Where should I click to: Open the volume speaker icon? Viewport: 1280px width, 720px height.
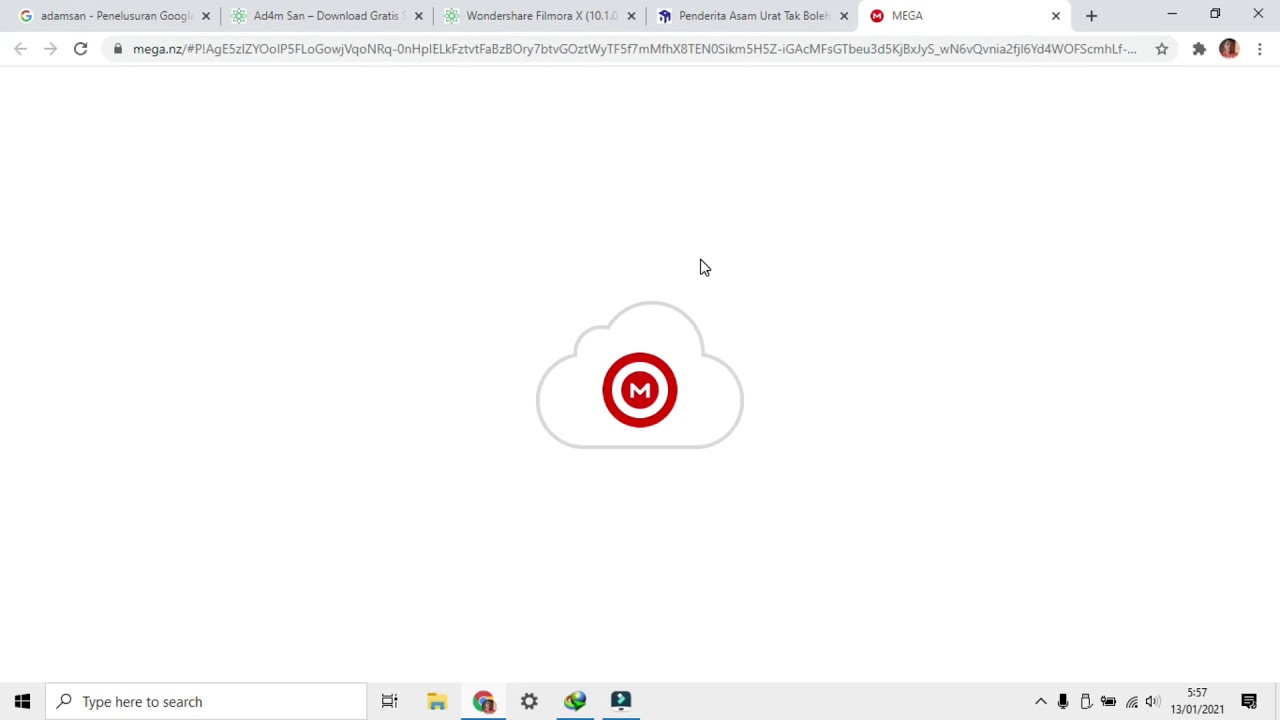pos(1153,701)
